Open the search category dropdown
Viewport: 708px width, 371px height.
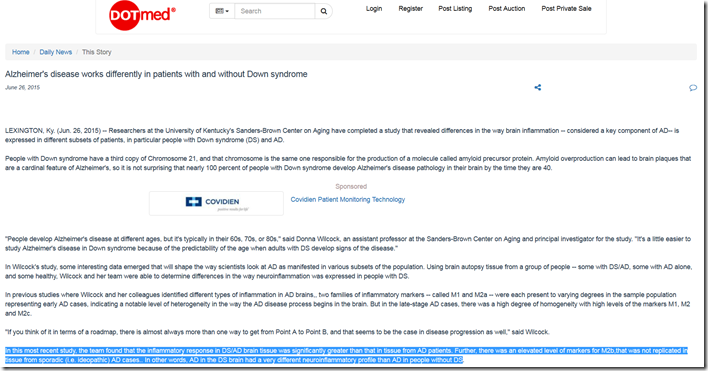point(222,11)
